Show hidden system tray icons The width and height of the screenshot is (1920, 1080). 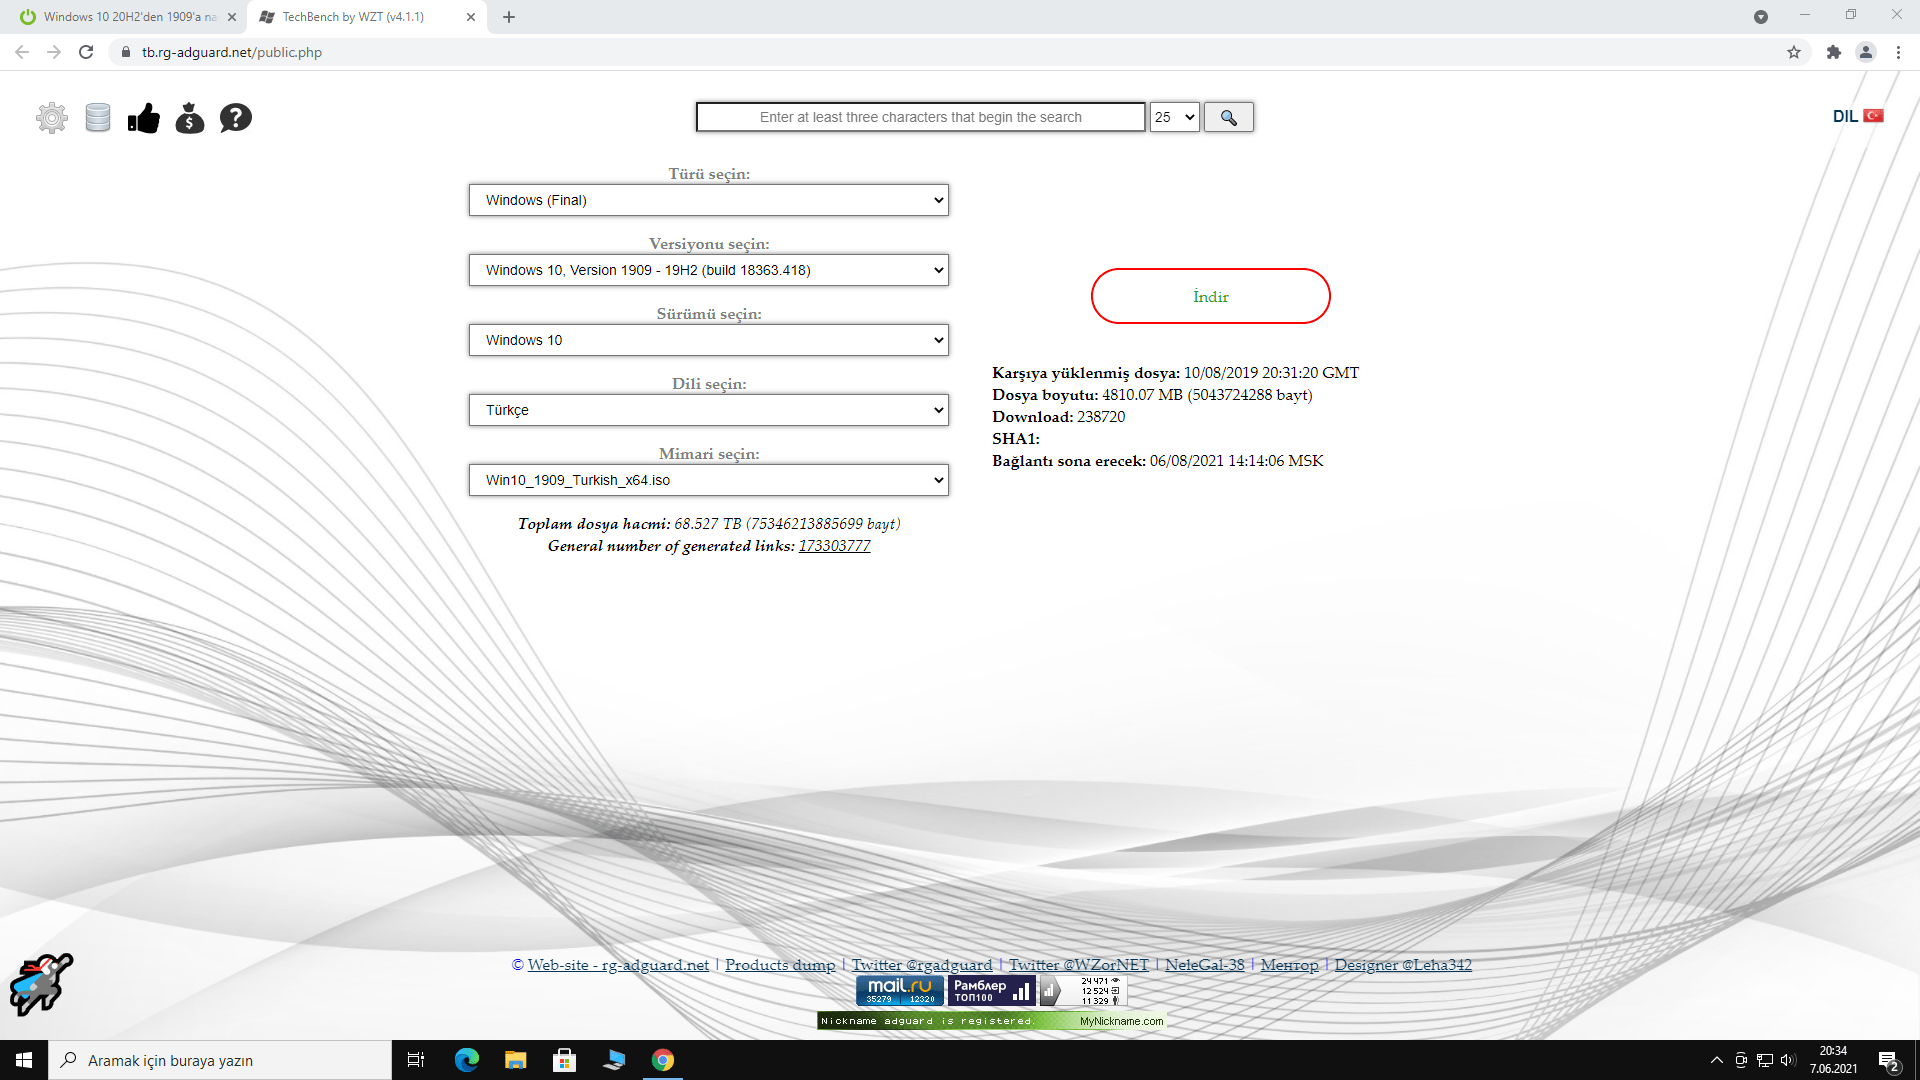click(x=1717, y=1060)
